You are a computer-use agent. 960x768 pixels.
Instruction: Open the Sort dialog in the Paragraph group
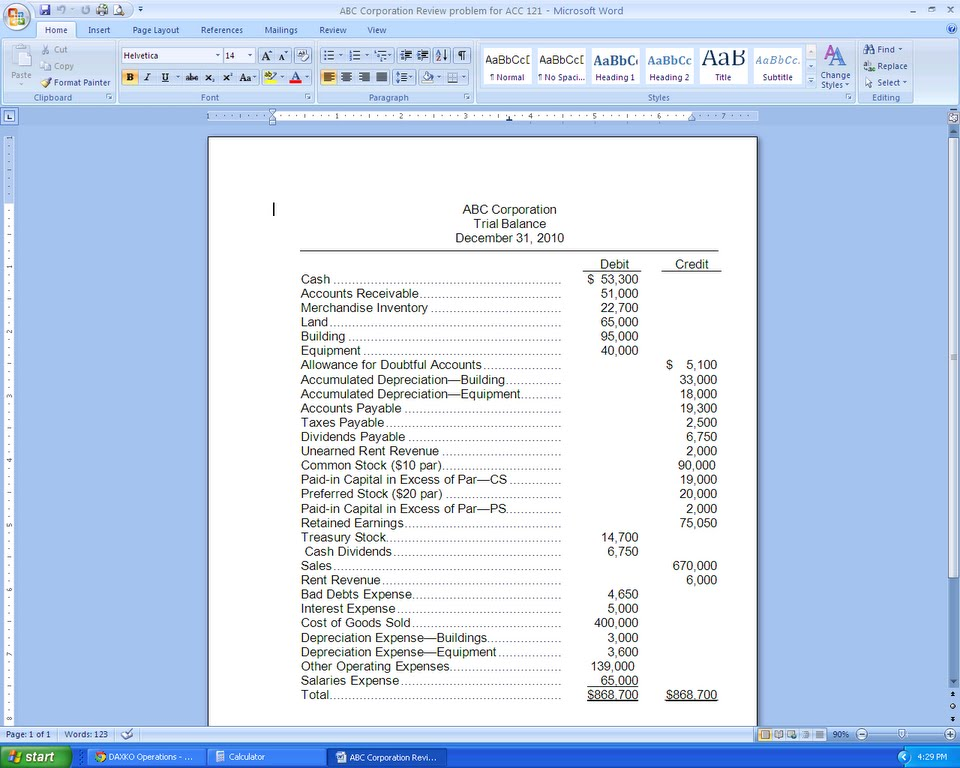(x=441, y=55)
